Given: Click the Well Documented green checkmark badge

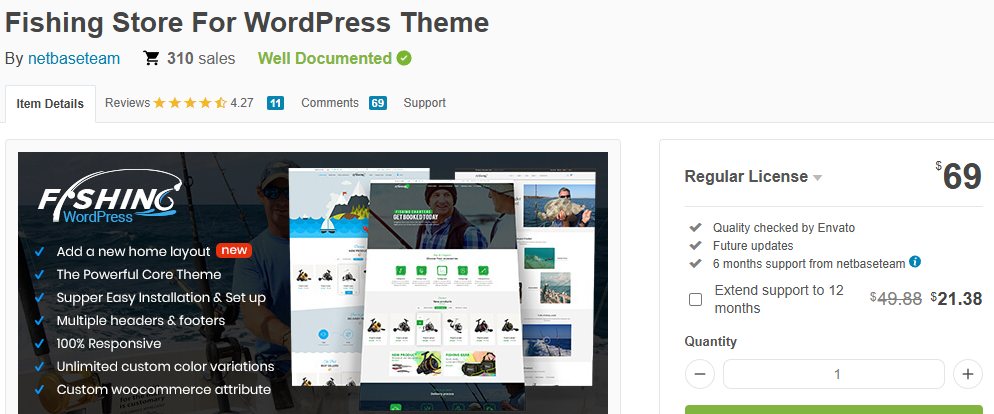Looking at the screenshot, I should pos(404,58).
